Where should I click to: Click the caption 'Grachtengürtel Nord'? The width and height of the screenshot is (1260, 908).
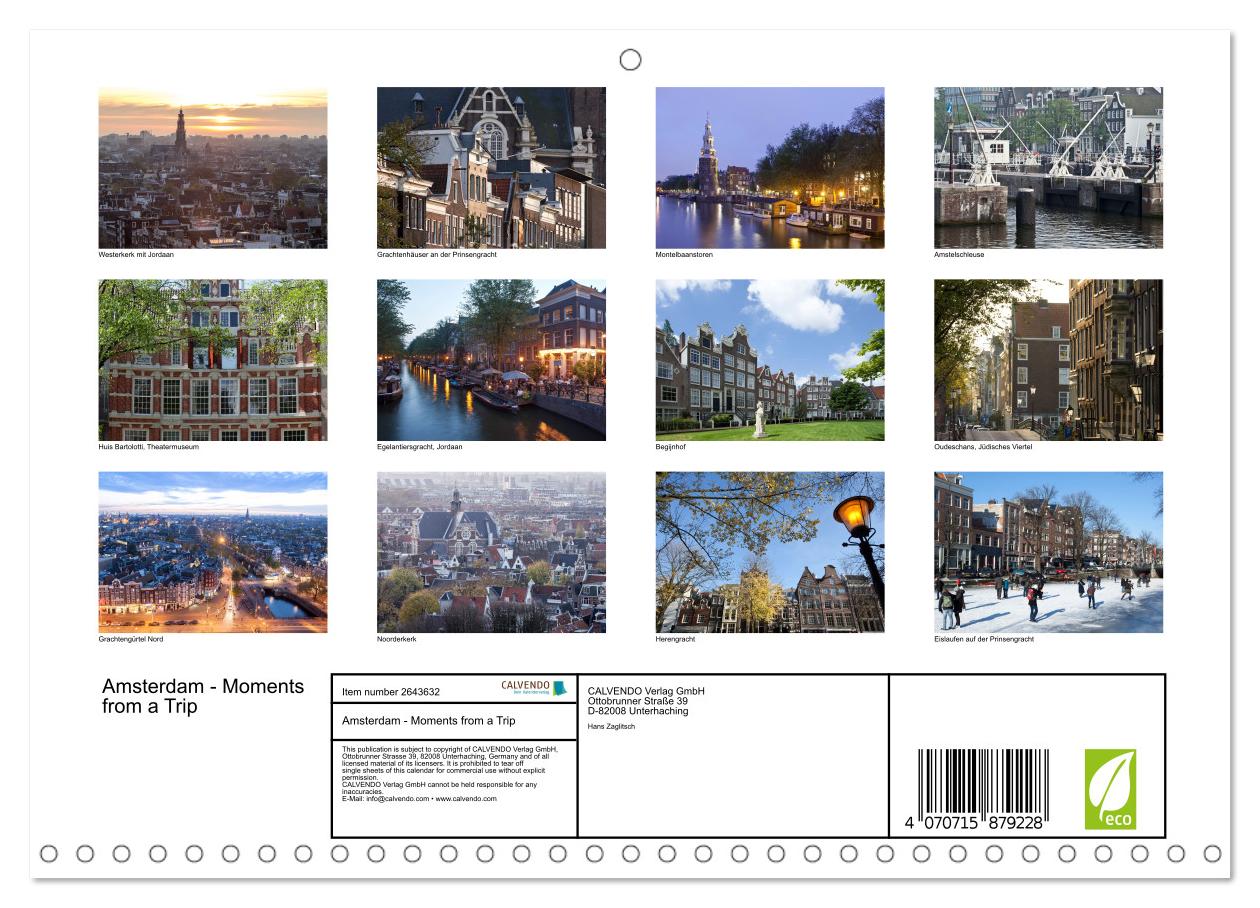pos(130,639)
